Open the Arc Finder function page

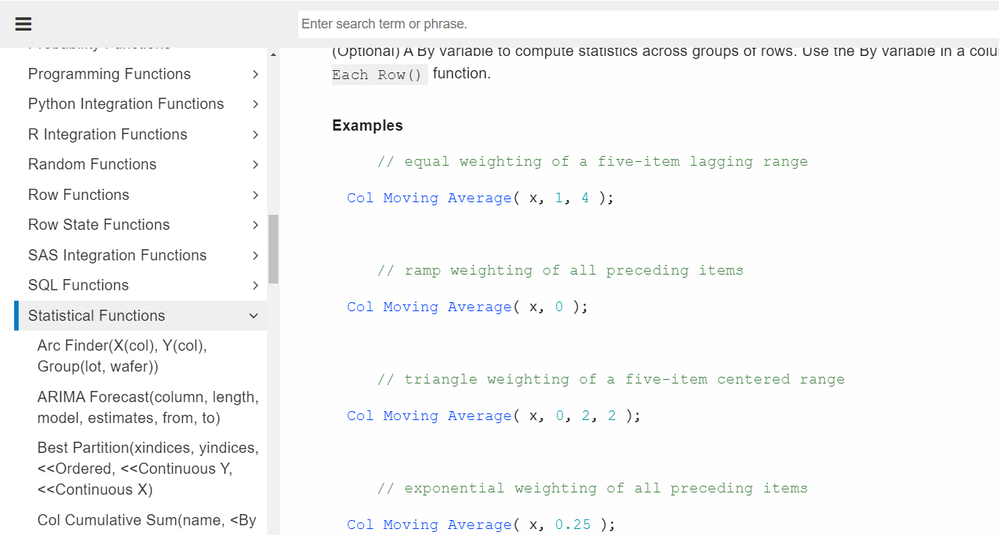[121, 356]
